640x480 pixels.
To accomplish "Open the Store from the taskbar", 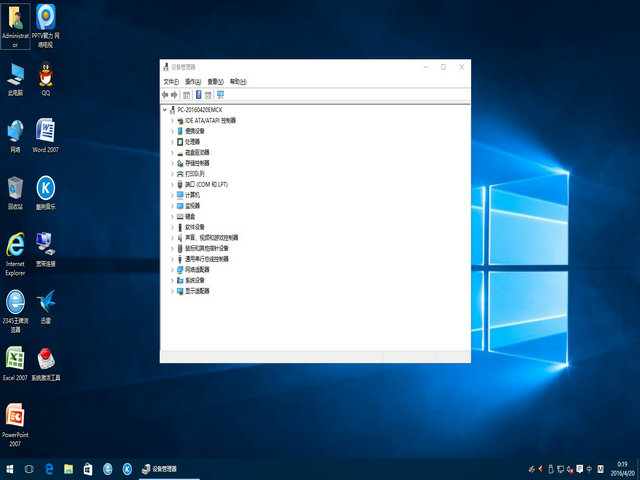I will point(88,469).
